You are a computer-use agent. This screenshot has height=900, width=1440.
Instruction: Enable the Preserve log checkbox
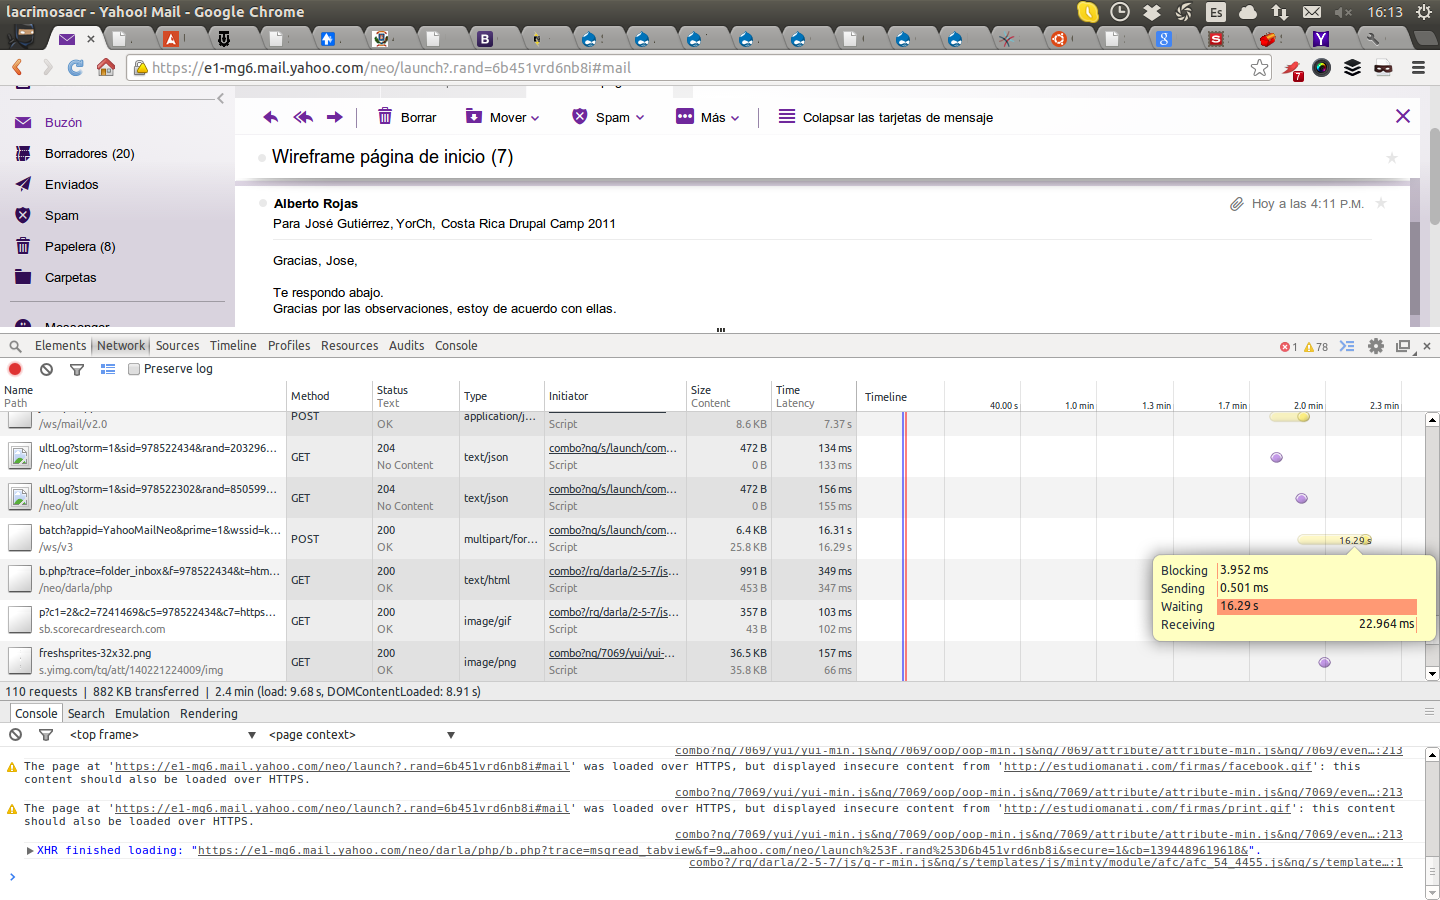click(134, 369)
